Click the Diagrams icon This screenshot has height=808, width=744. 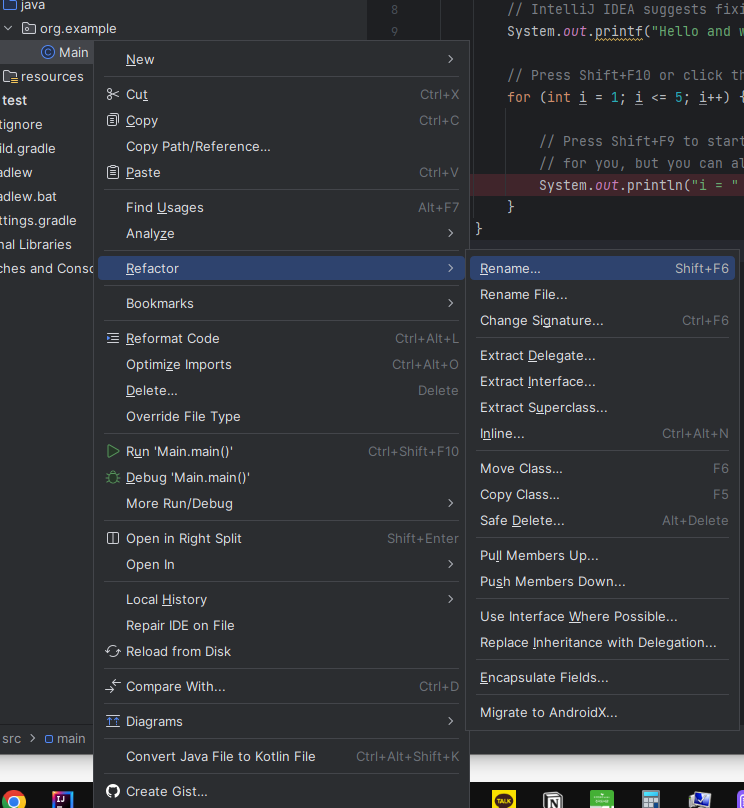[112, 721]
